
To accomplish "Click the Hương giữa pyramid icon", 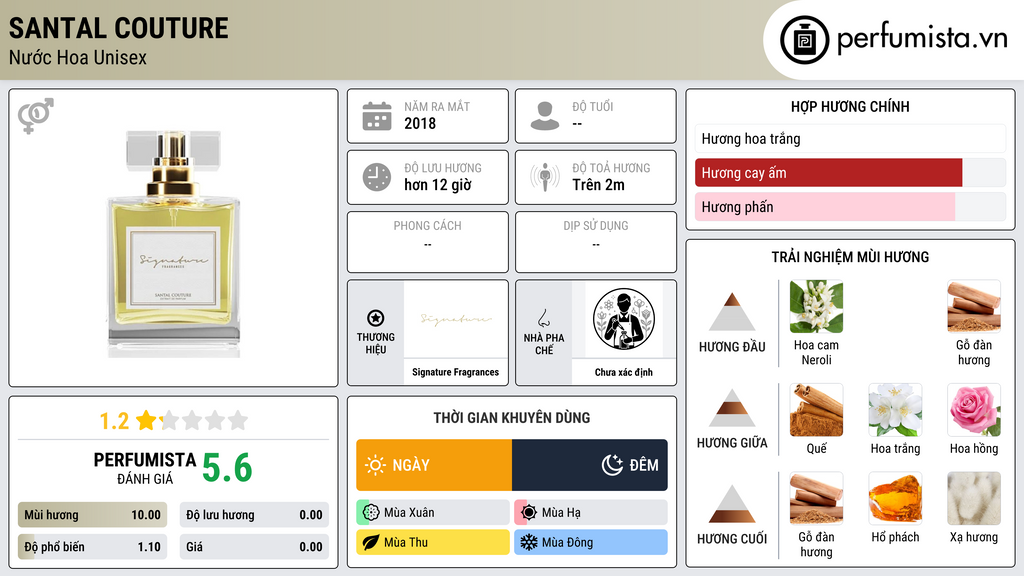I will (732, 408).
